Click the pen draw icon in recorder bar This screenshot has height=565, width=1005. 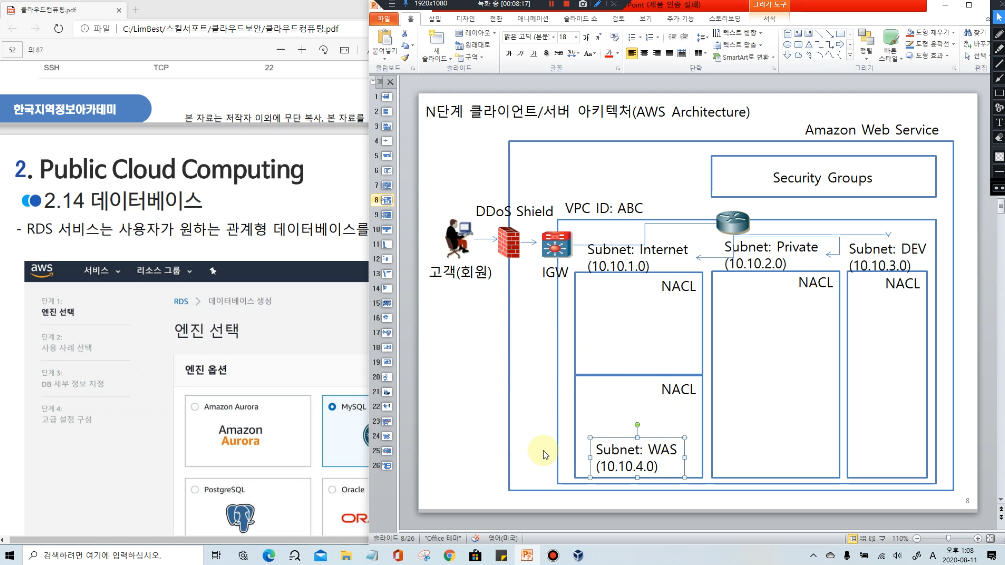click(597, 4)
